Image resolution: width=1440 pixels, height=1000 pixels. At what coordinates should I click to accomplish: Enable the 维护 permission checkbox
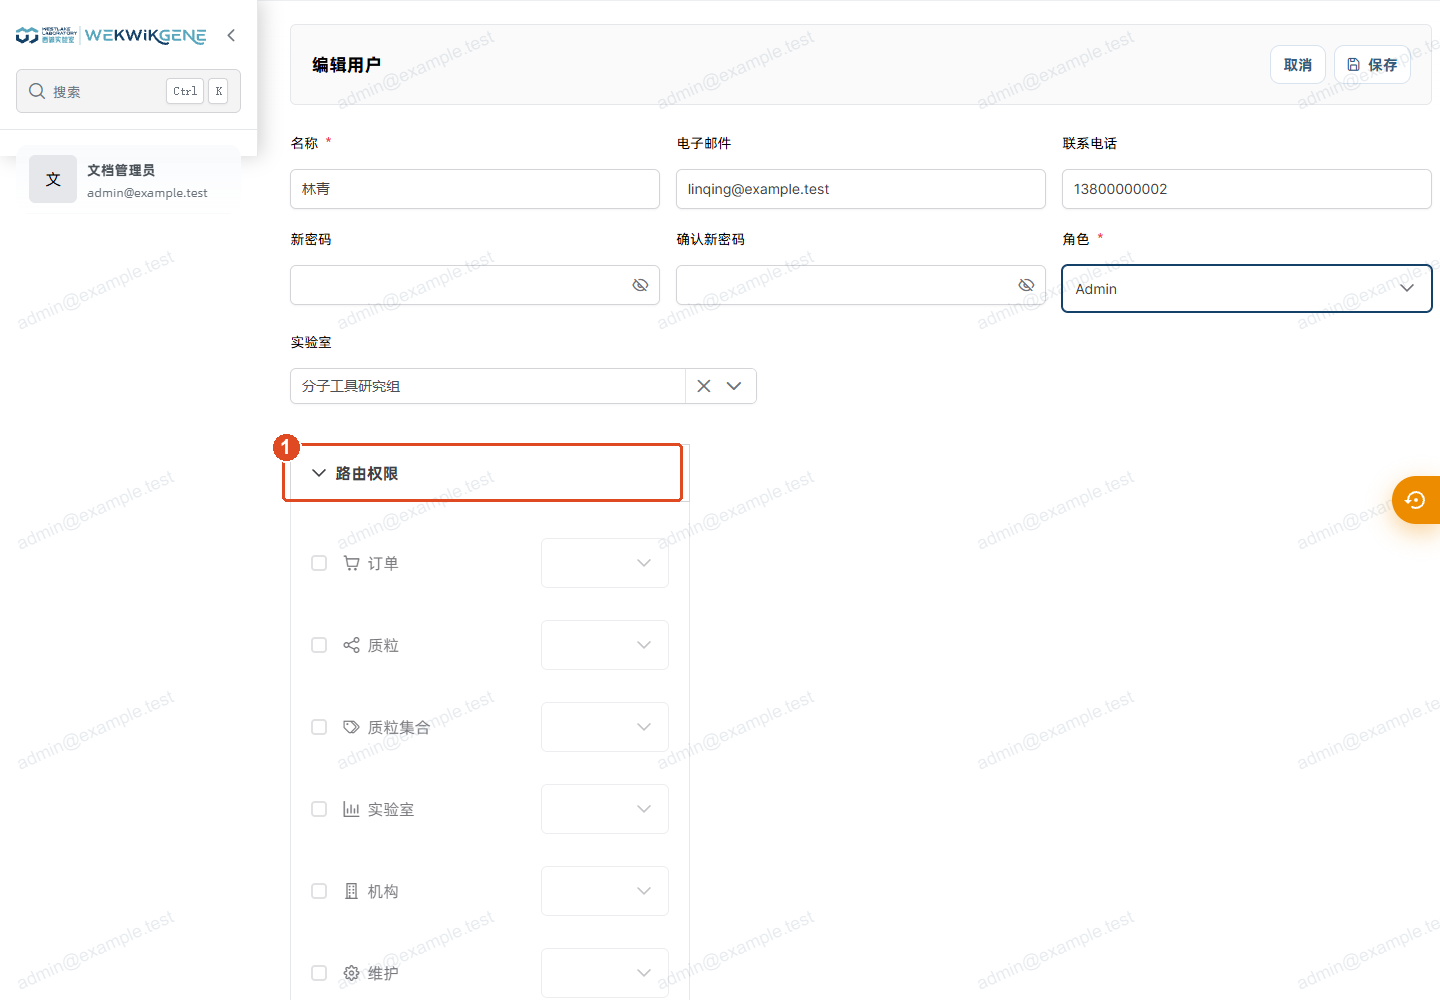(x=319, y=973)
